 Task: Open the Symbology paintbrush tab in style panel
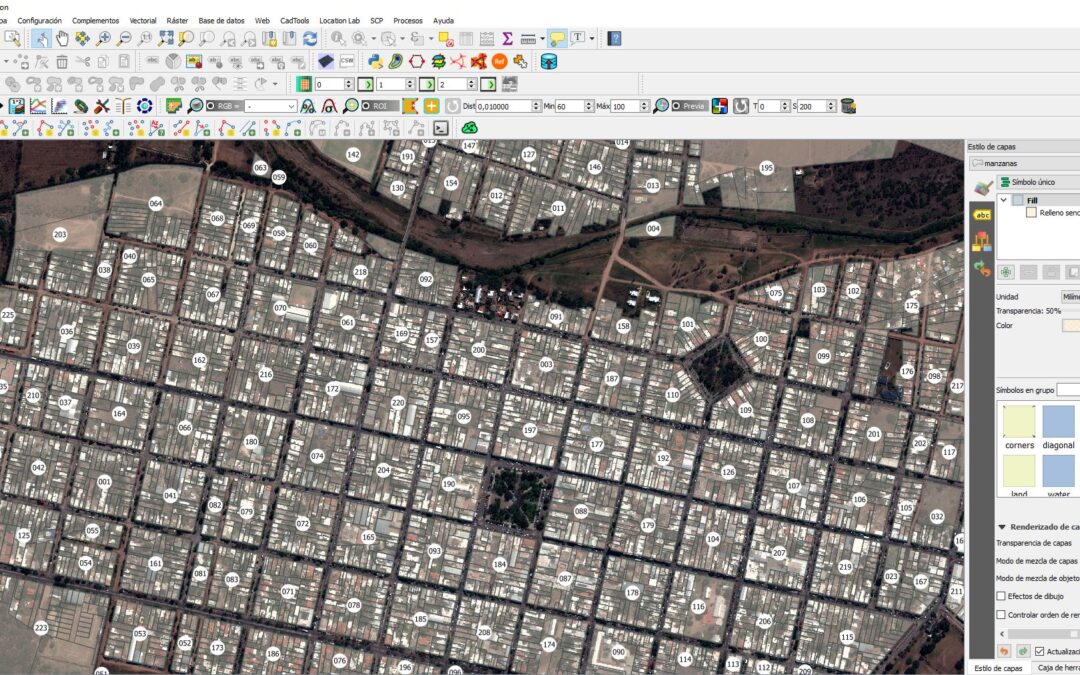pos(982,187)
